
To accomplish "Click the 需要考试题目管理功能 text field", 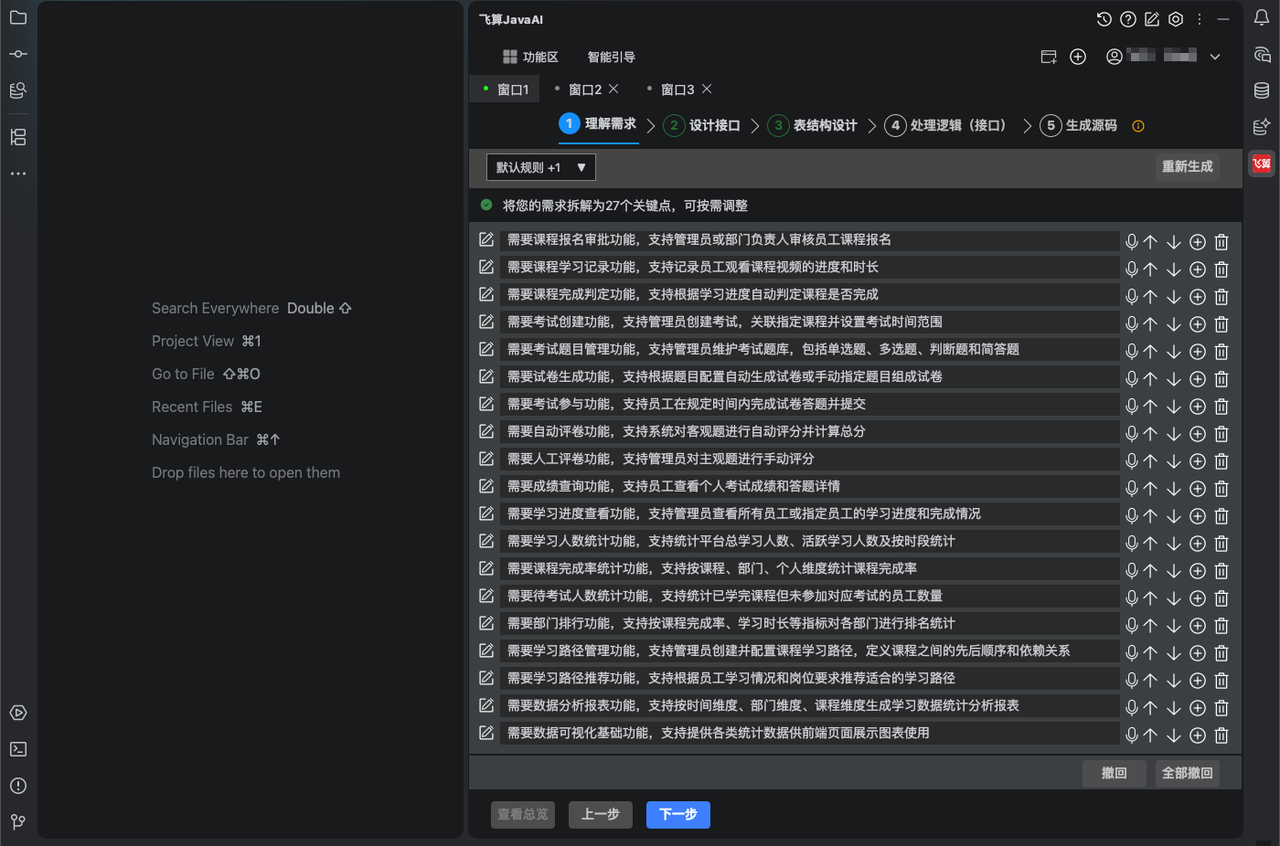I will (810, 349).
